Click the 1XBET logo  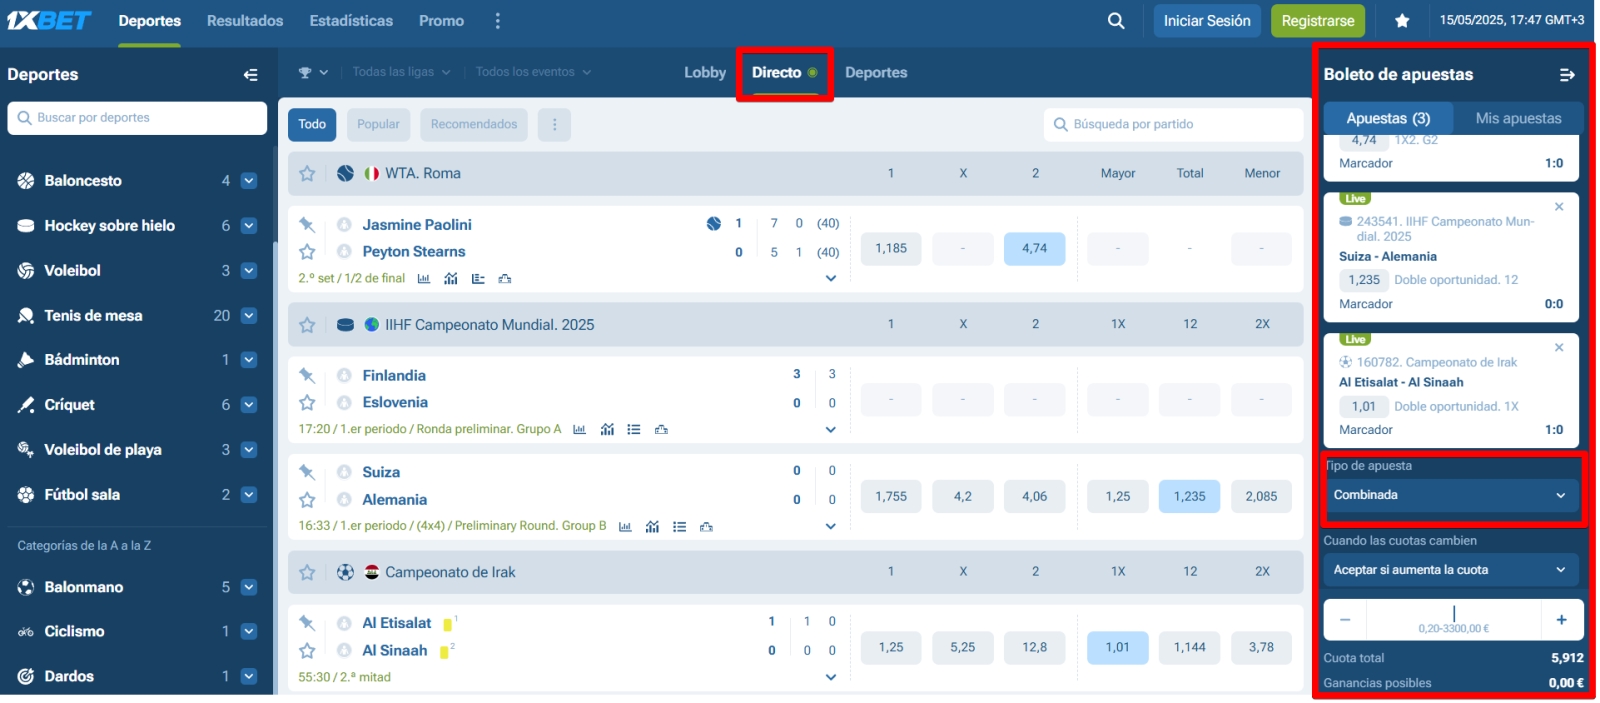pyautogui.click(x=49, y=21)
